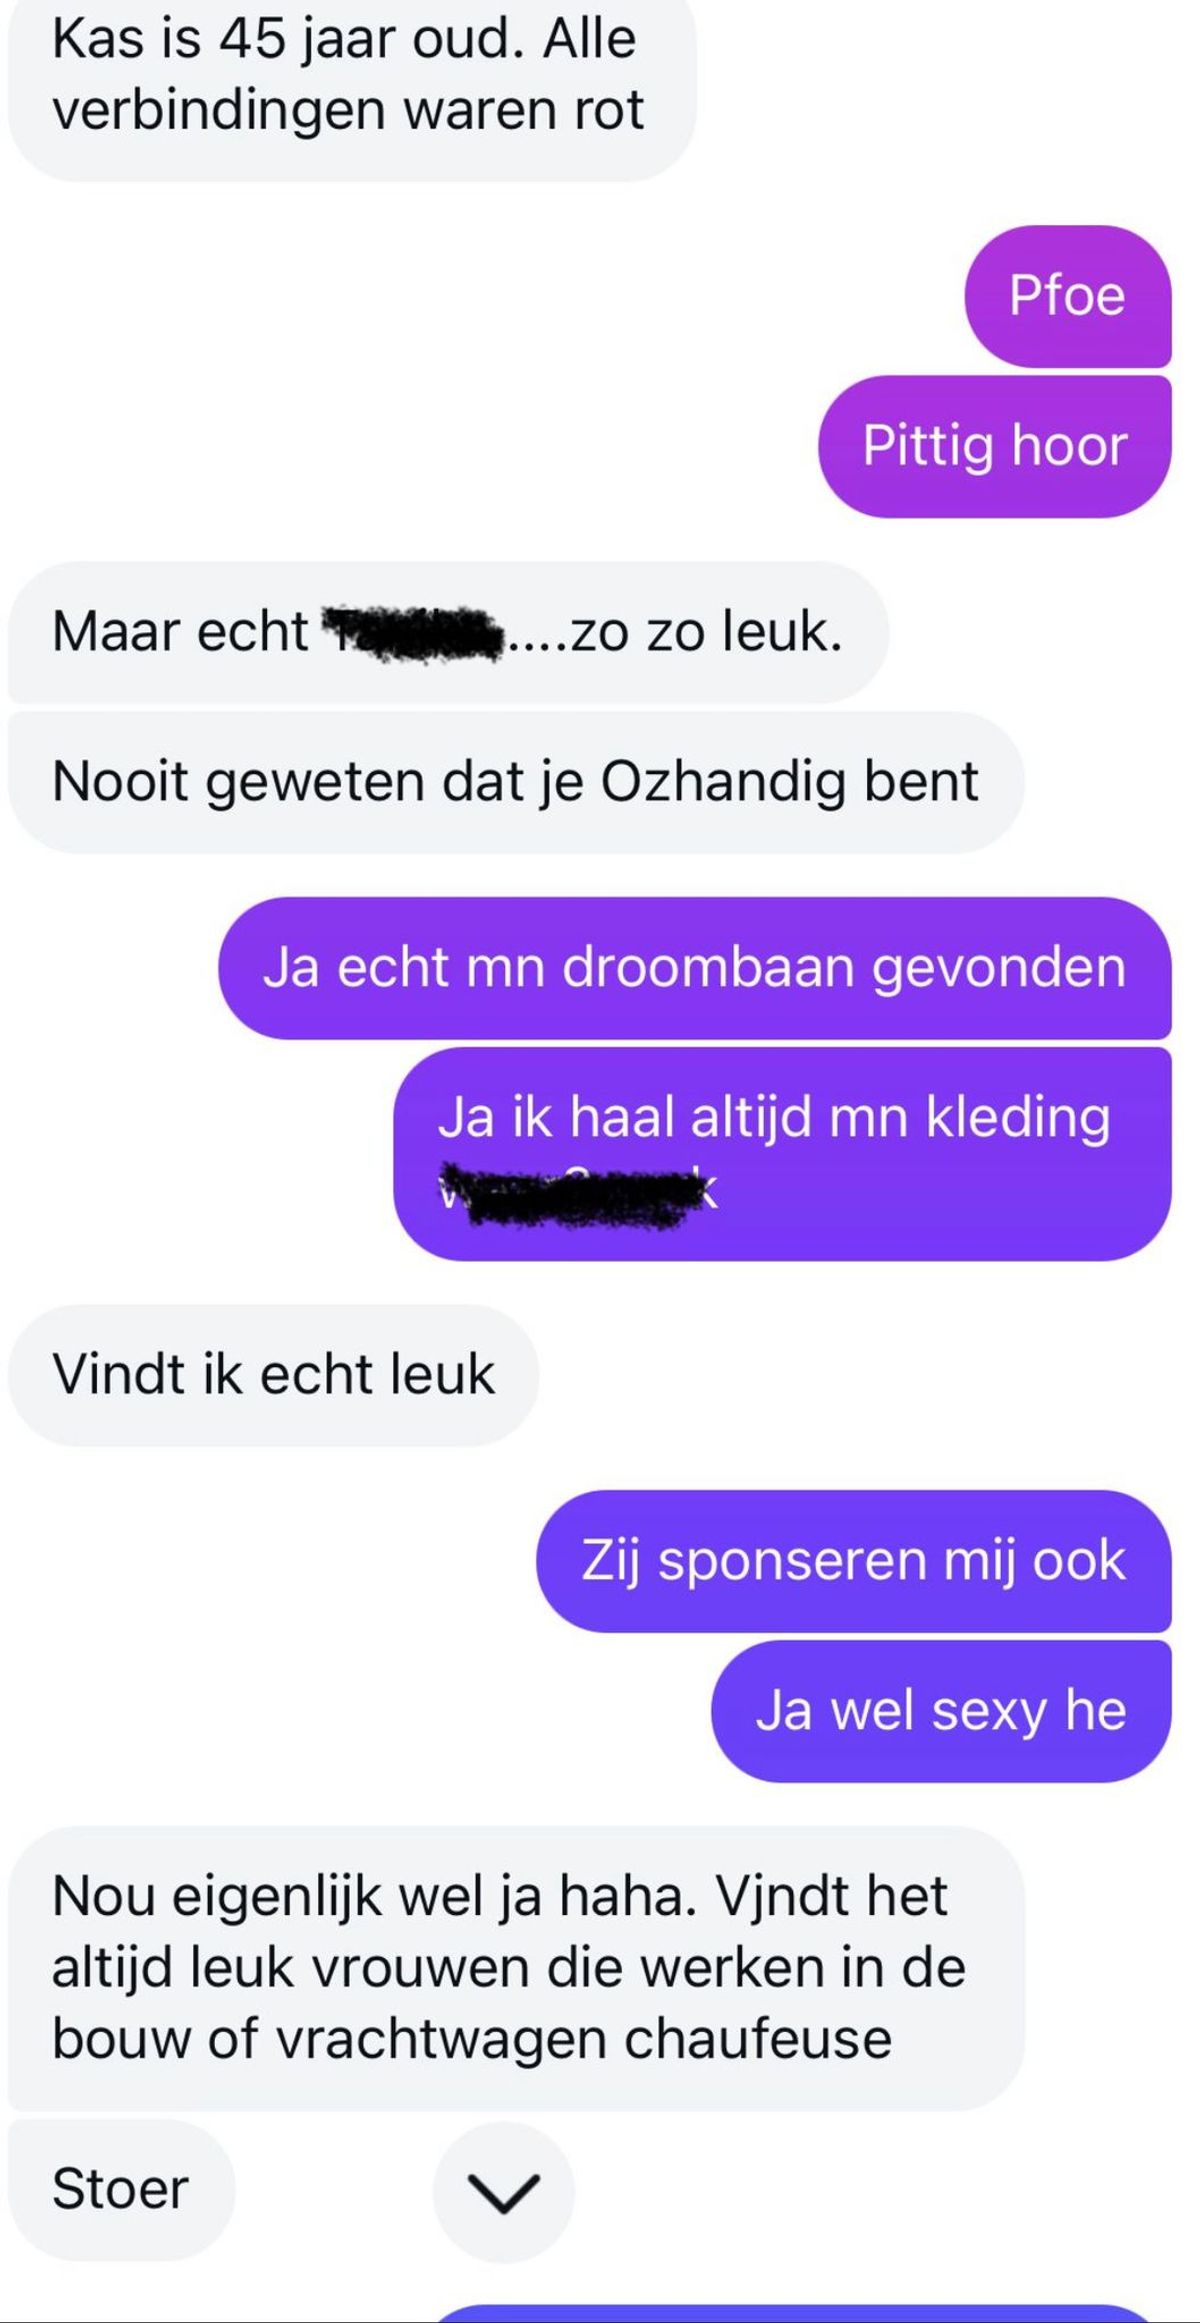Tap 'Nooit geweten dat je Ozhandig bent' bubble

[x=516, y=782]
